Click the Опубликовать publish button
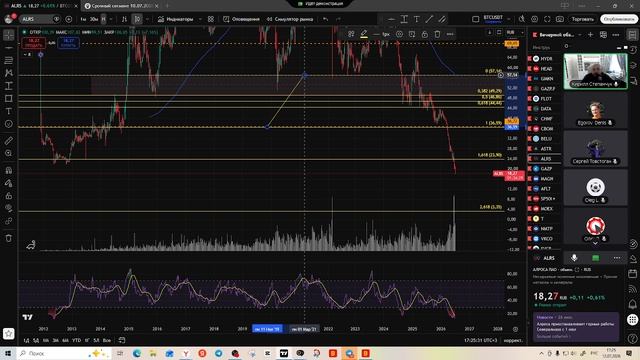640x360 pixels. (619, 19)
